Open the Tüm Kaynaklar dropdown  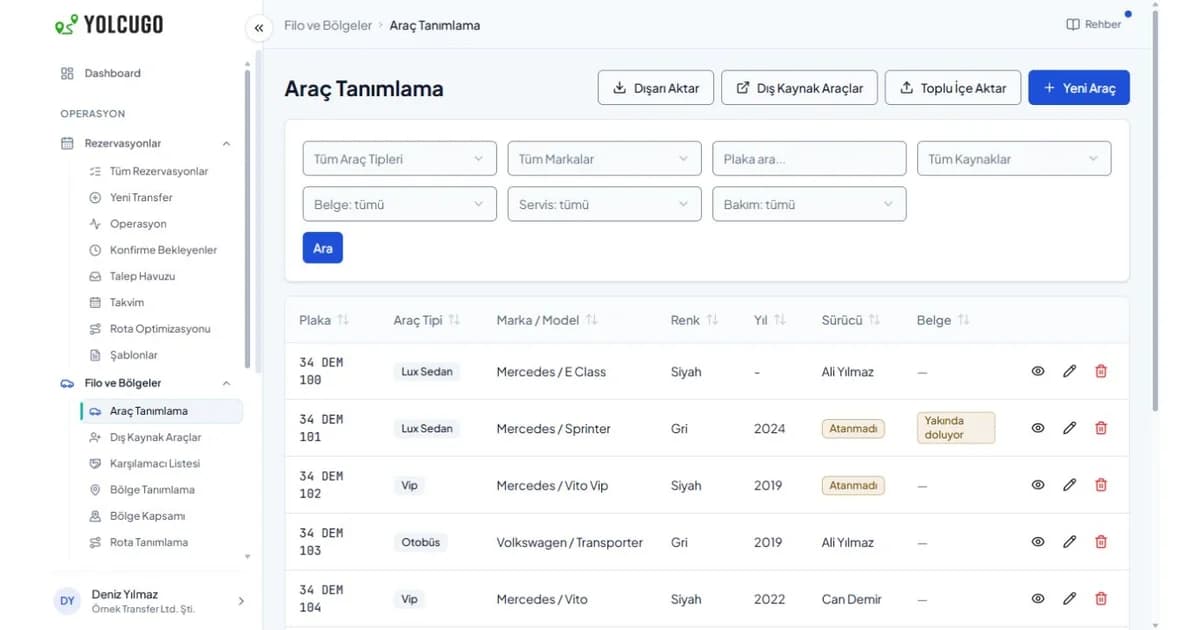(x=1014, y=159)
